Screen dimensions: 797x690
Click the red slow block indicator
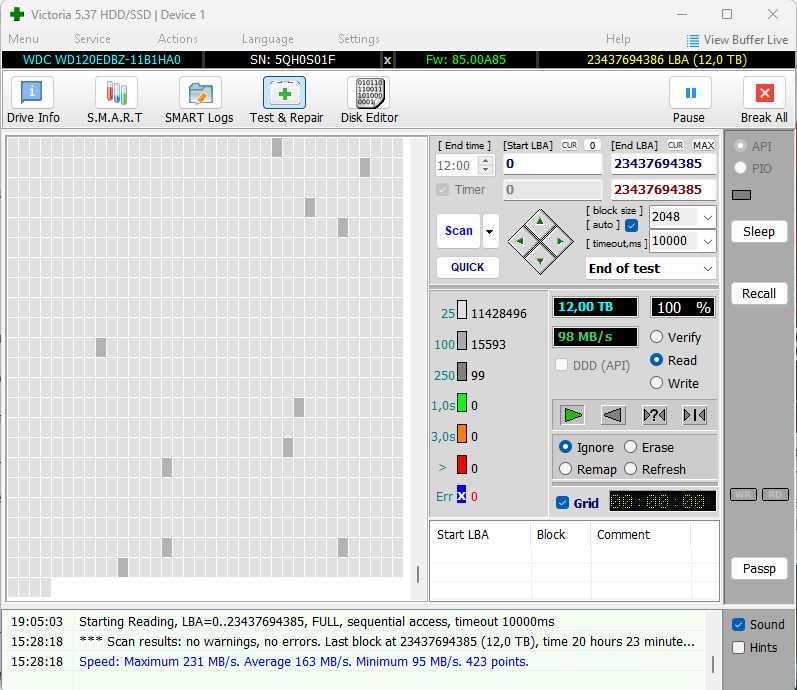tap(462, 465)
